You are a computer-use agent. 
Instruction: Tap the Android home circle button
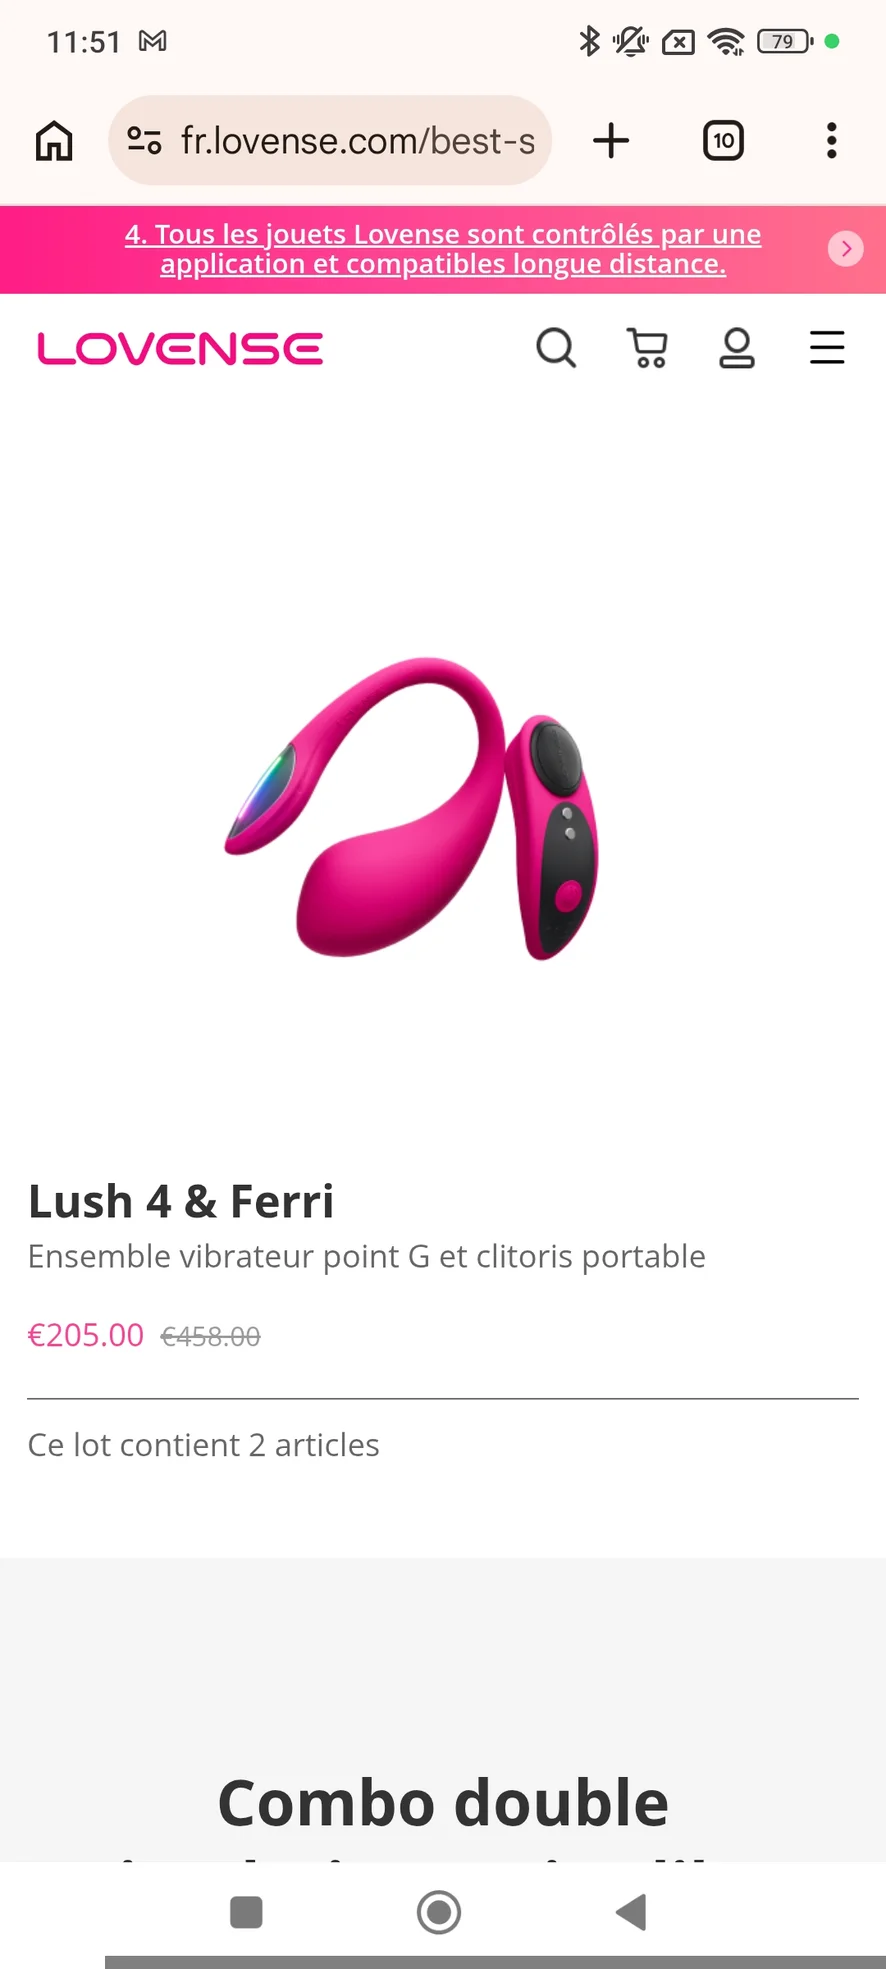[x=439, y=1912]
